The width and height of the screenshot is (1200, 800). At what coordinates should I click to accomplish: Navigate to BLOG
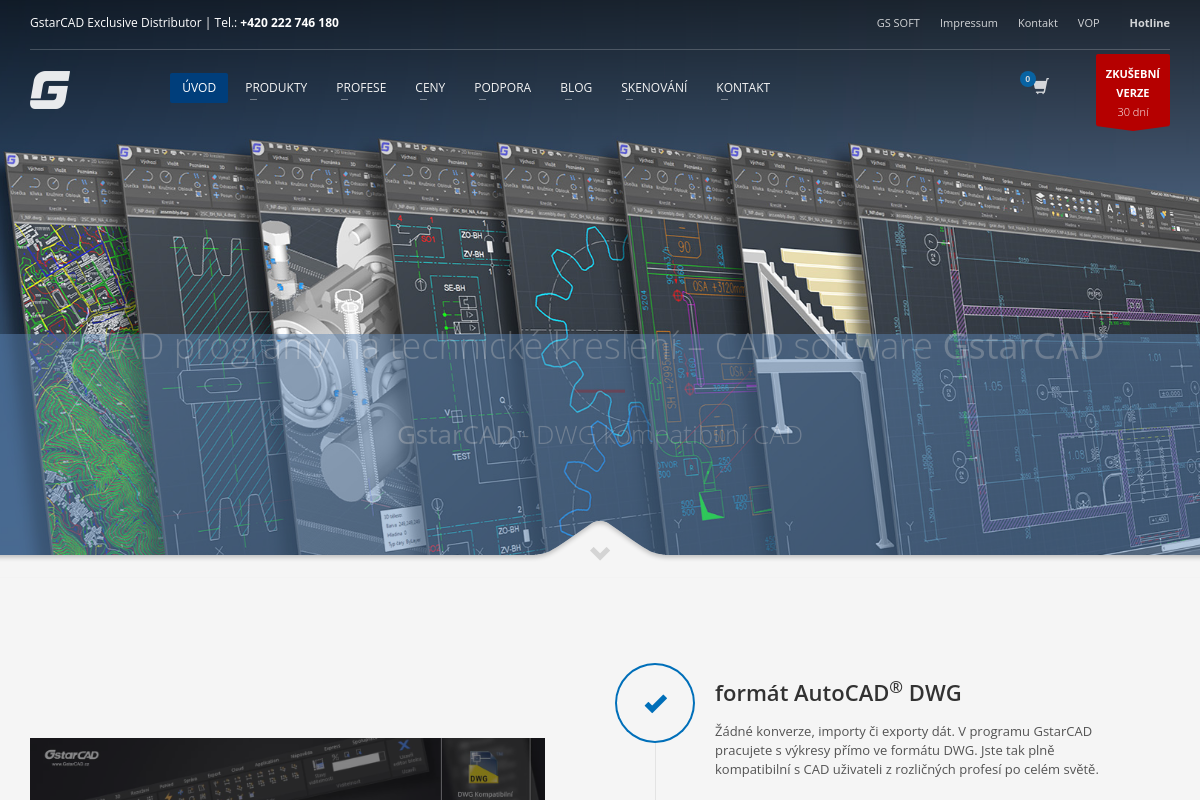(x=576, y=88)
